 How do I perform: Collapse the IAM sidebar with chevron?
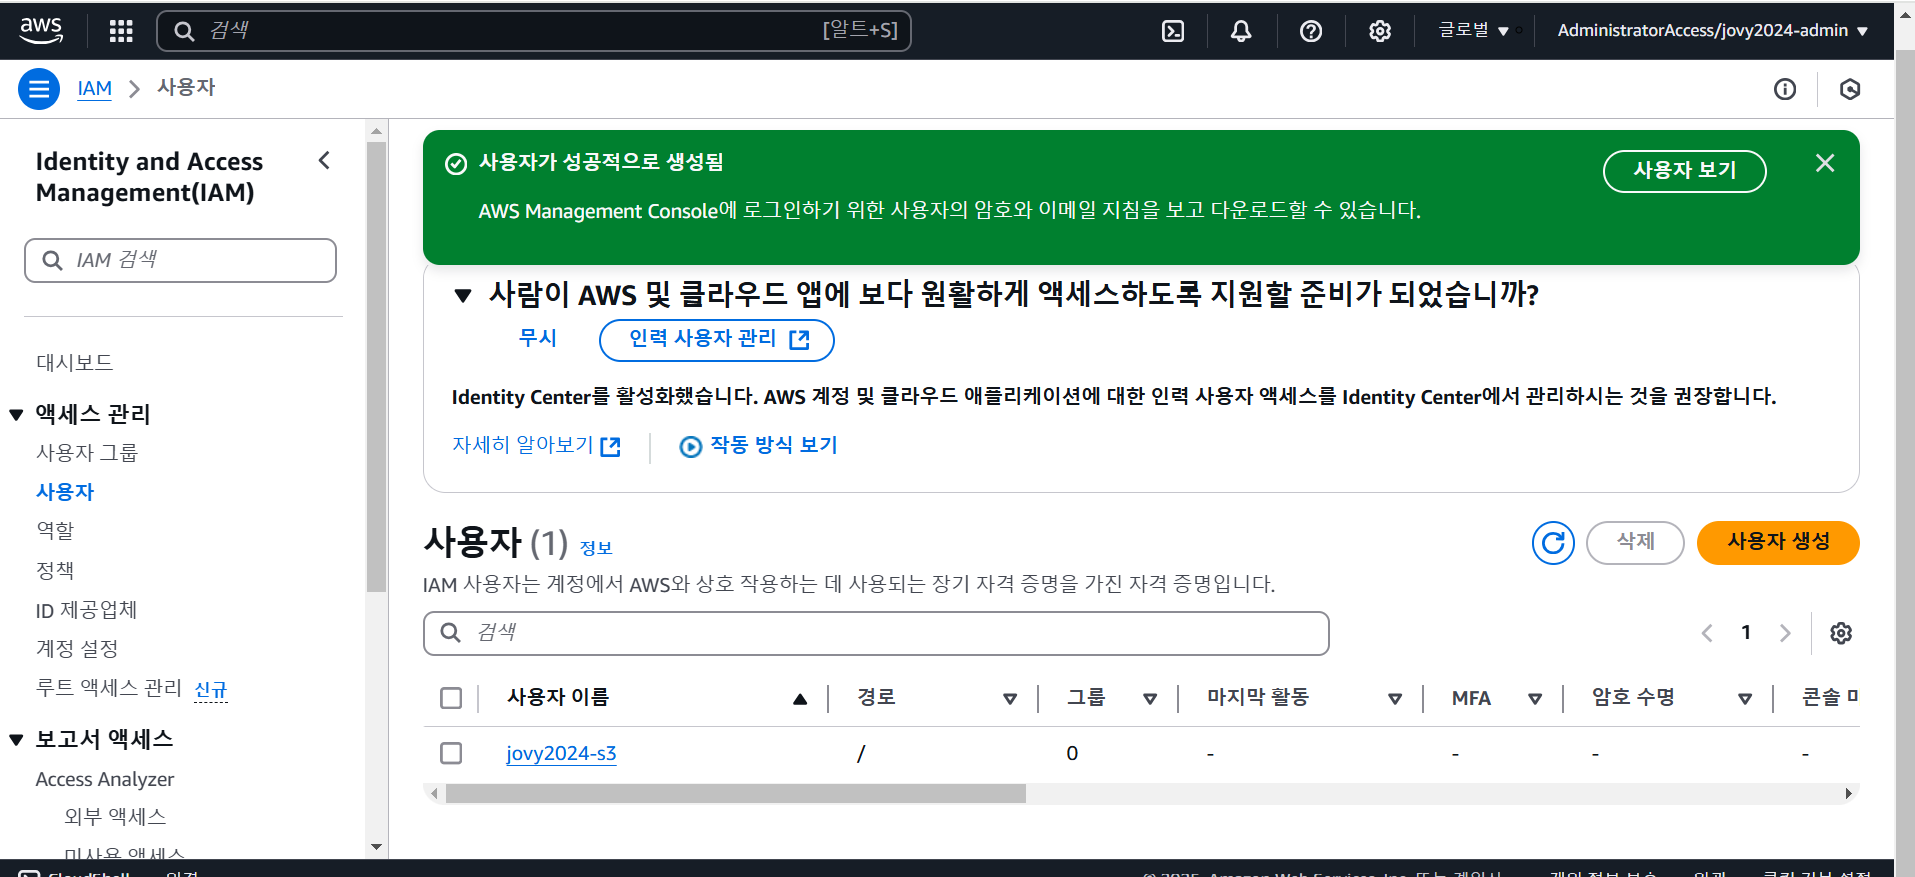click(324, 160)
